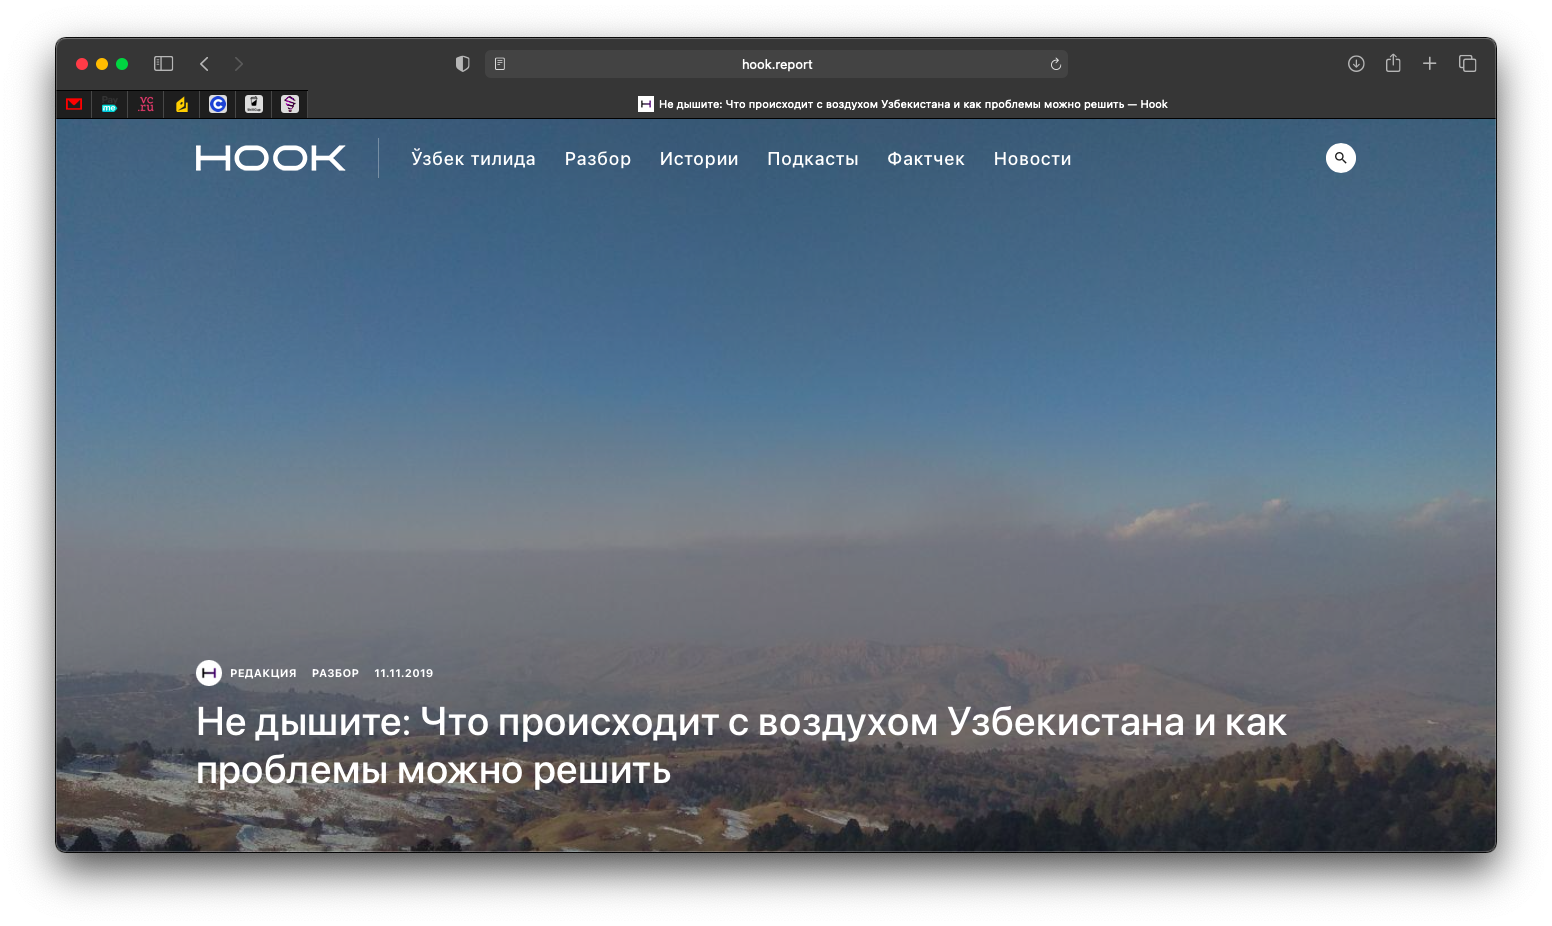Open the Разбор section
The height and width of the screenshot is (926, 1552).
click(597, 159)
